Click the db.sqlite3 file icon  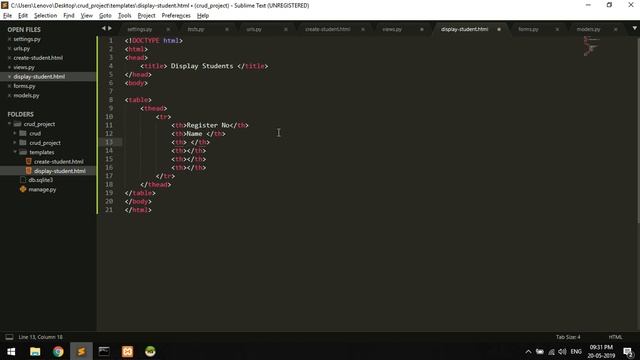click(23, 180)
